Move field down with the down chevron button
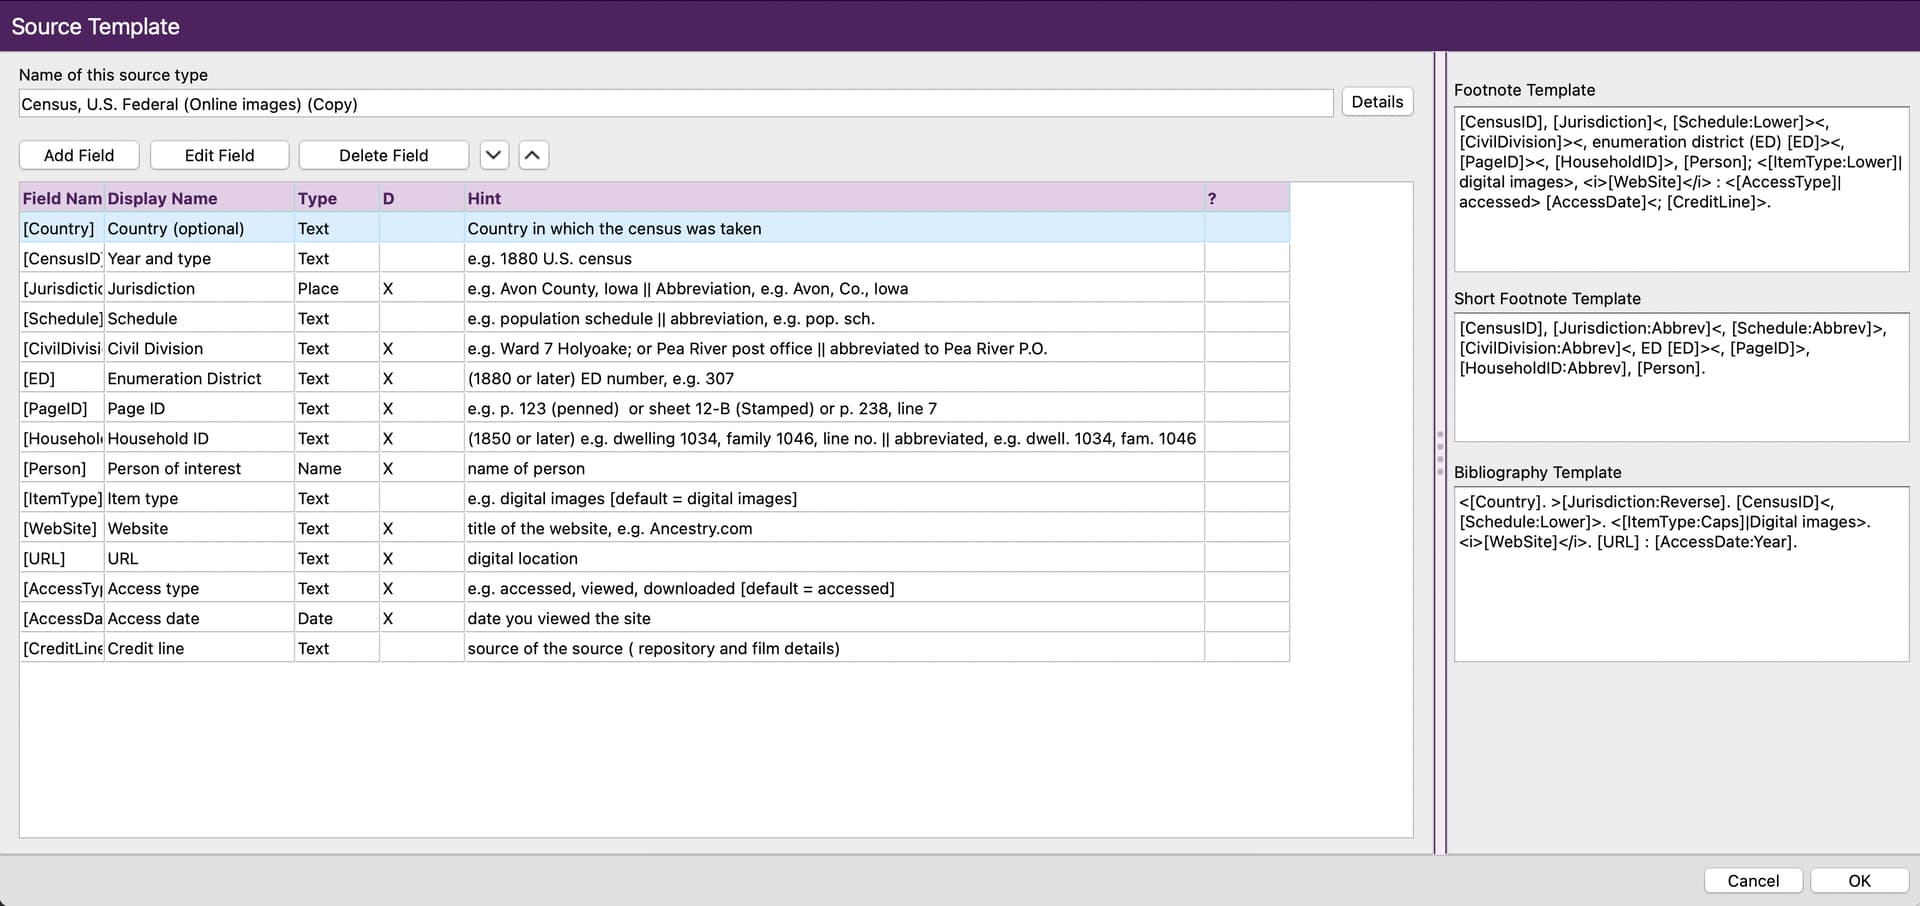The height and width of the screenshot is (906, 1920). coord(494,155)
